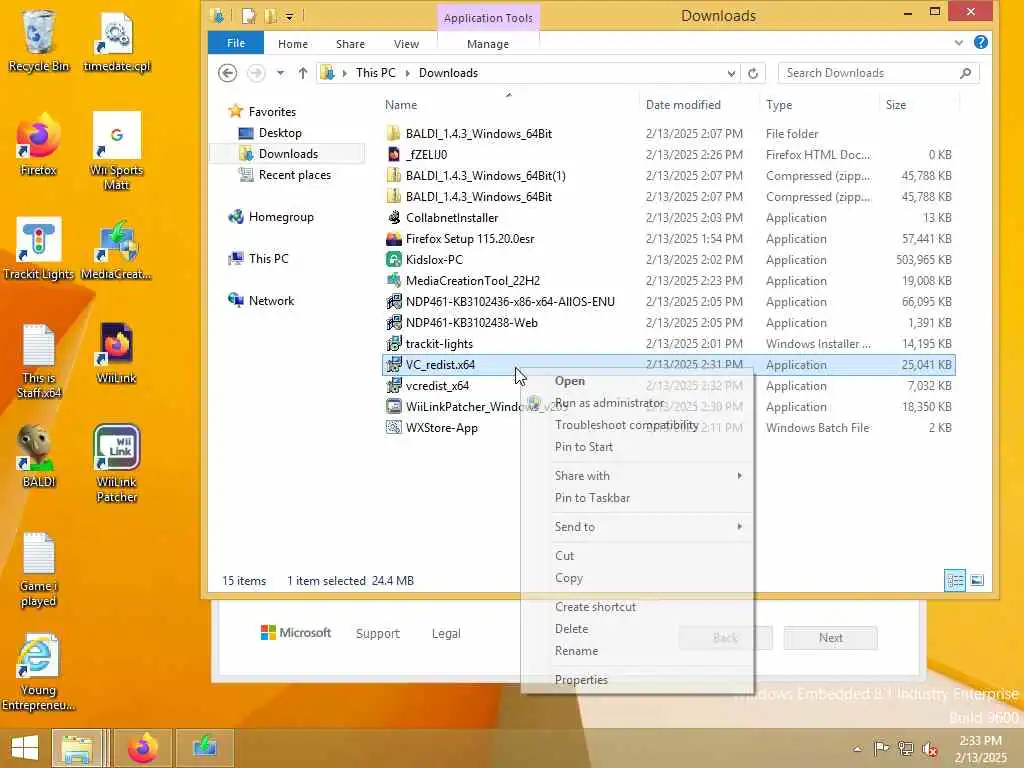Select Homegroup in navigation pane

pyautogui.click(x=281, y=217)
